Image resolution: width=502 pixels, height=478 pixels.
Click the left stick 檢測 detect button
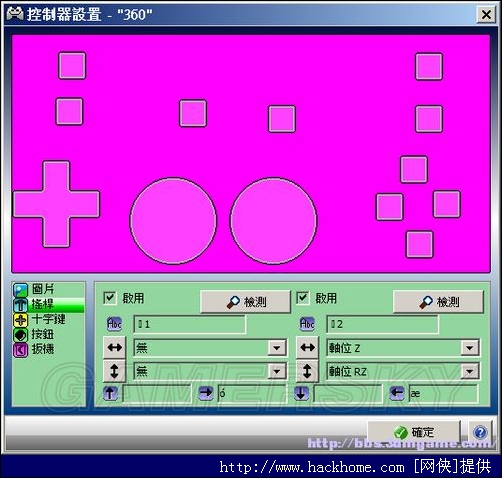point(246,302)
